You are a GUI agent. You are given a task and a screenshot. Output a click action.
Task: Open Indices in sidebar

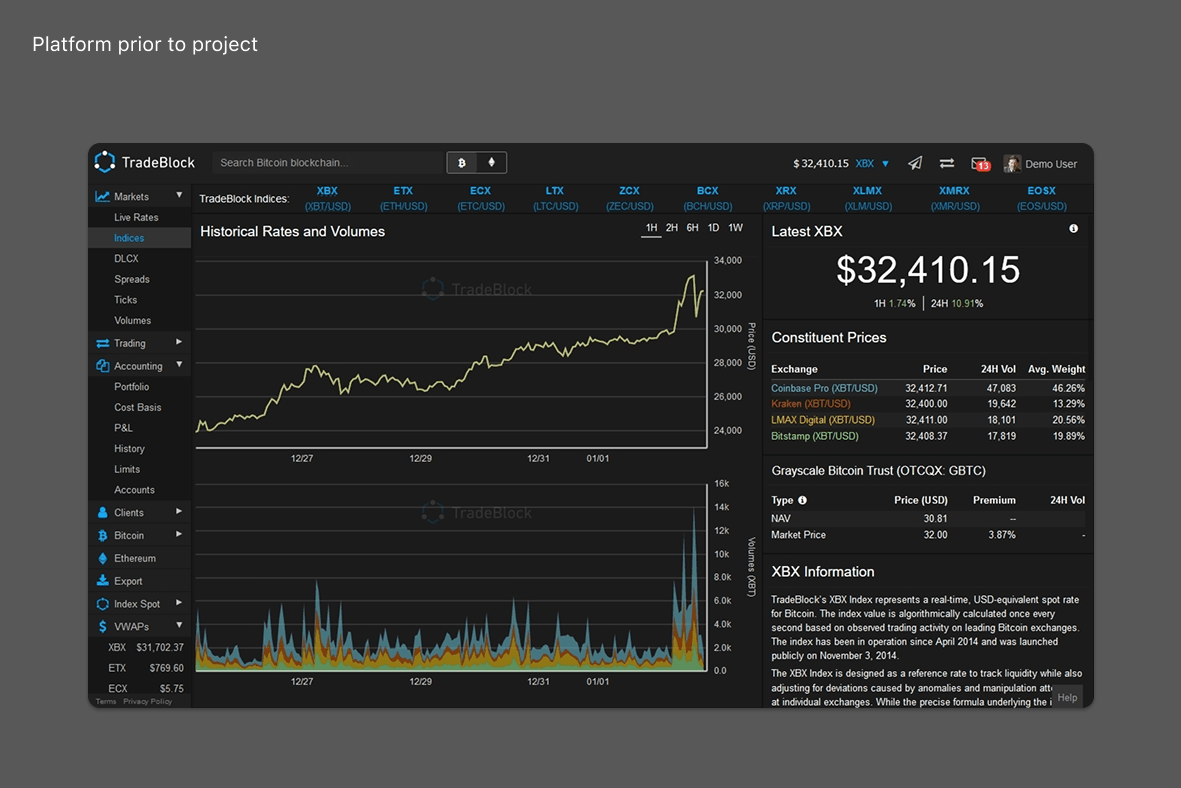[129, 238]
